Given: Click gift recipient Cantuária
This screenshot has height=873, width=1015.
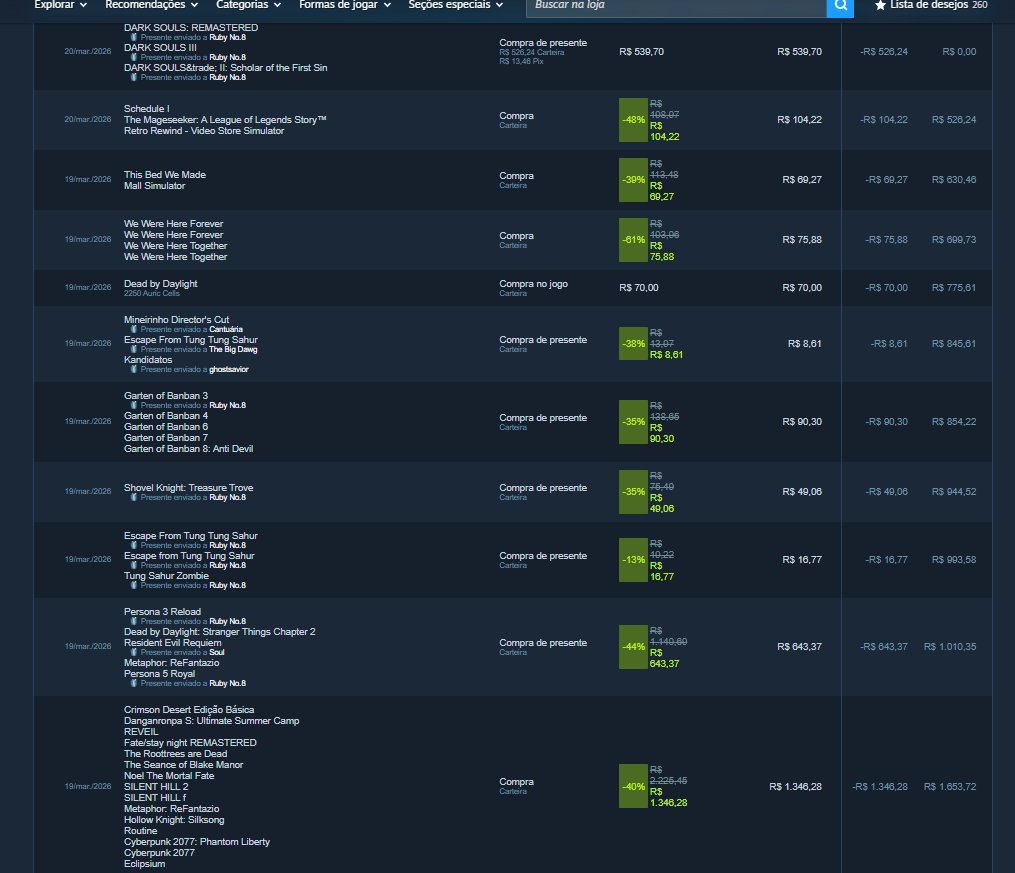Looking at the screenshot, I should (x=226, y=329).
